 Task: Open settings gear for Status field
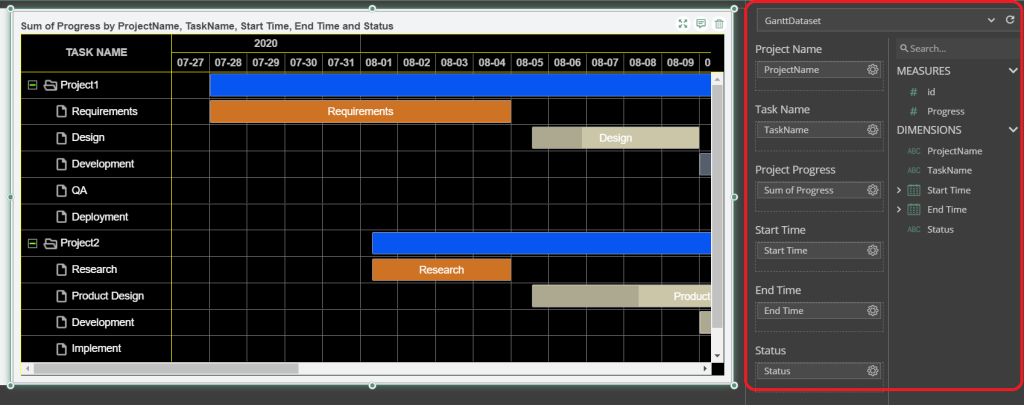pos(872,371)
